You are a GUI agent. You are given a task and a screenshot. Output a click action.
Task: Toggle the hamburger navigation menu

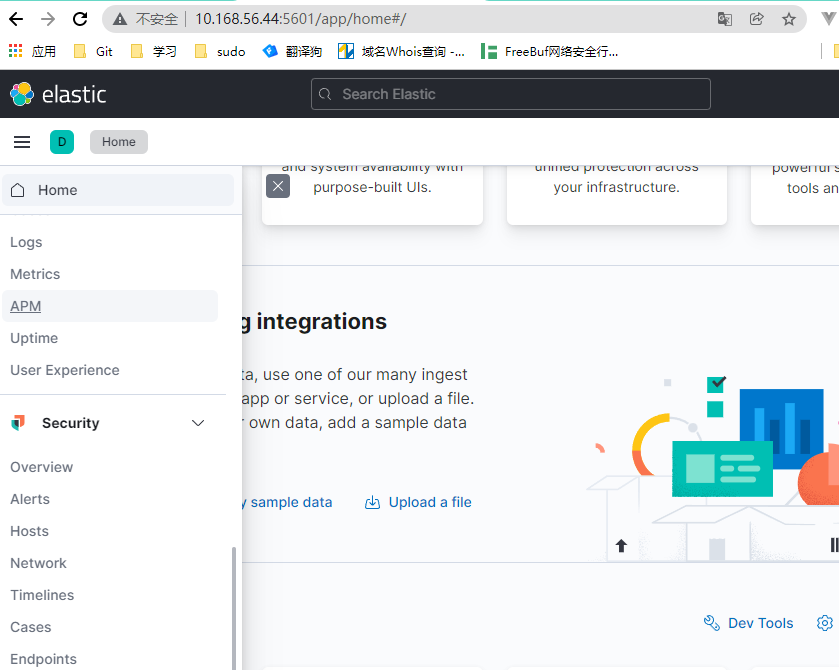[22, 142]
